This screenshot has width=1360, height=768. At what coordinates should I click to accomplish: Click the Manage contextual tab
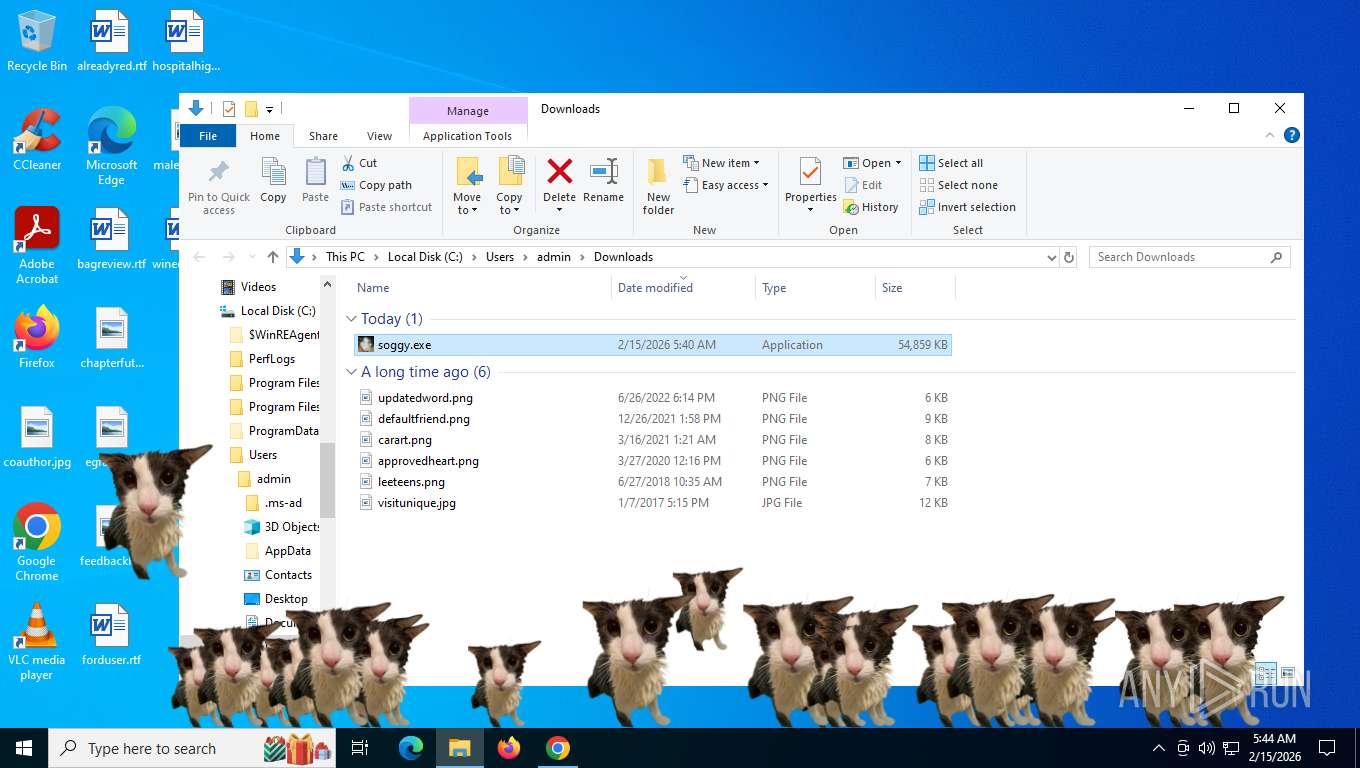click(468, 111)
